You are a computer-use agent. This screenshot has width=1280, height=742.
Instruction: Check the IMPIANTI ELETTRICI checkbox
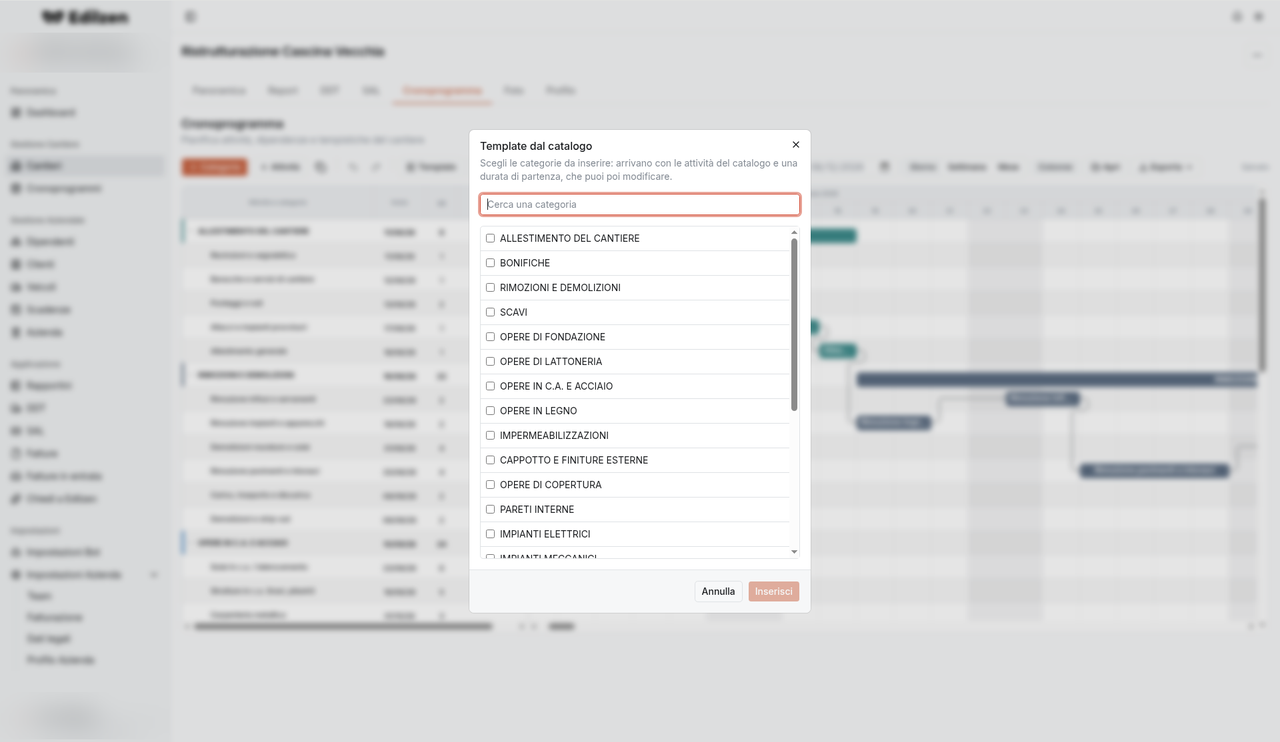pos(490,534)
